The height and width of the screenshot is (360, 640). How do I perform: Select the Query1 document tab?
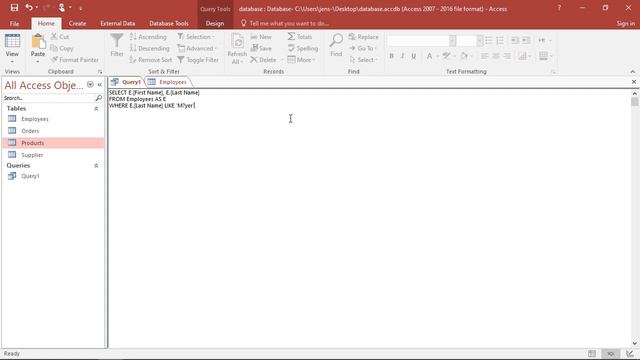tap(126, 82)
